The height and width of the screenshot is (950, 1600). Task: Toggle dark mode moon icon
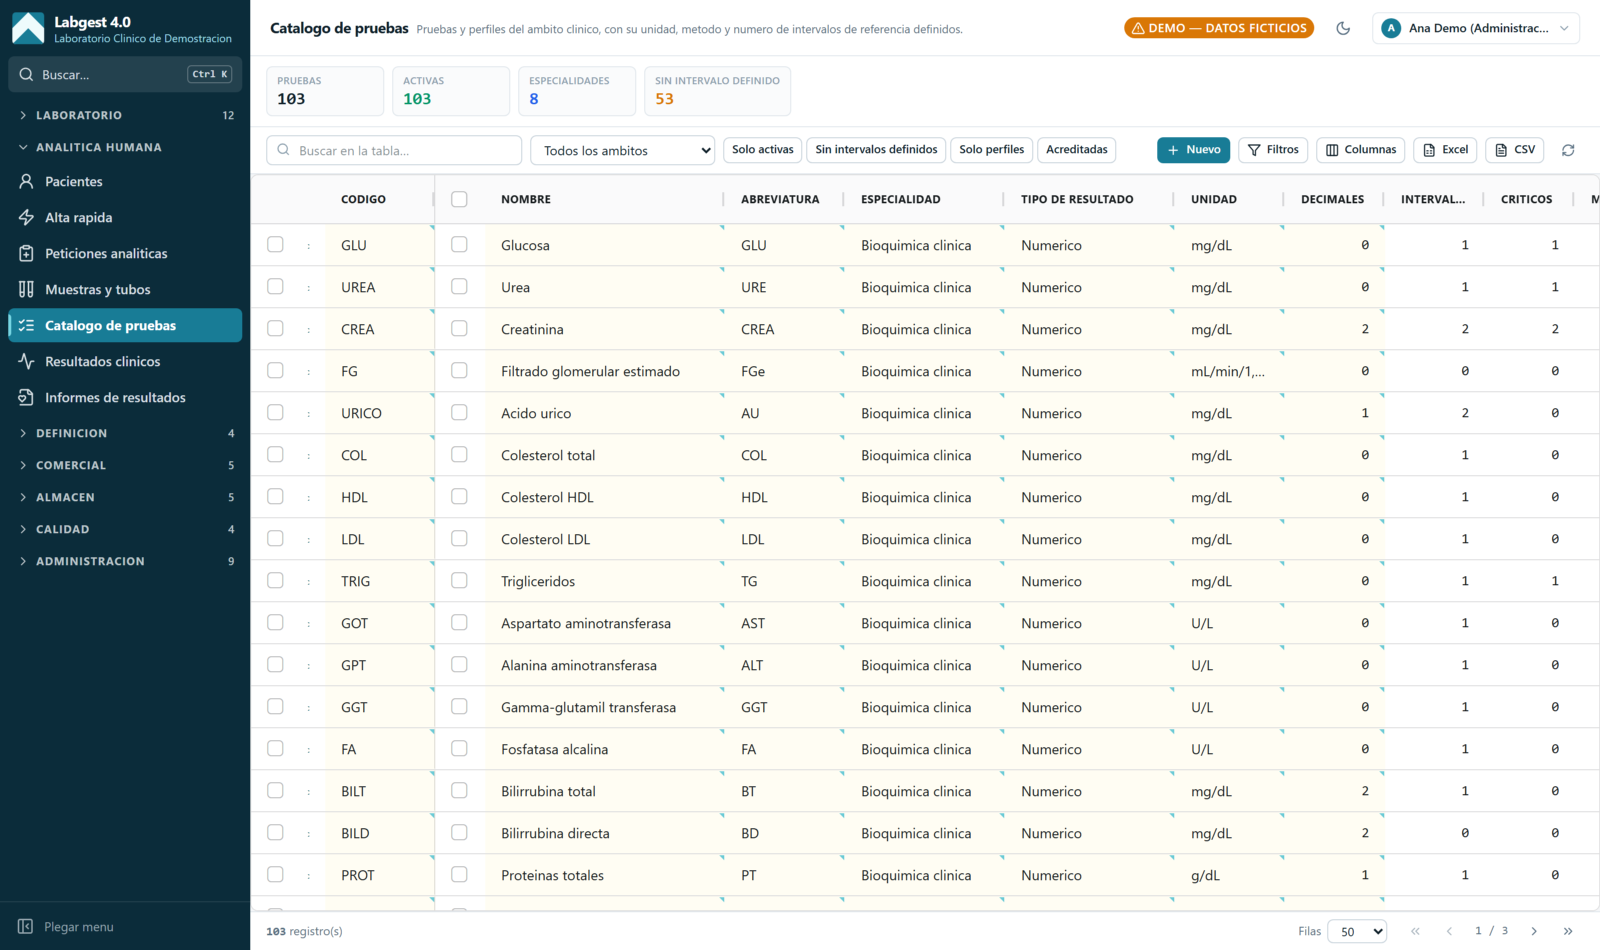1343,28
